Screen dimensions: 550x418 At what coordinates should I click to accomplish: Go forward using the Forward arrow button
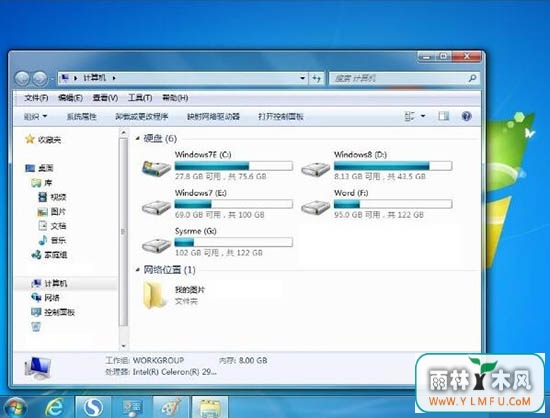click(x=40, y=79)
